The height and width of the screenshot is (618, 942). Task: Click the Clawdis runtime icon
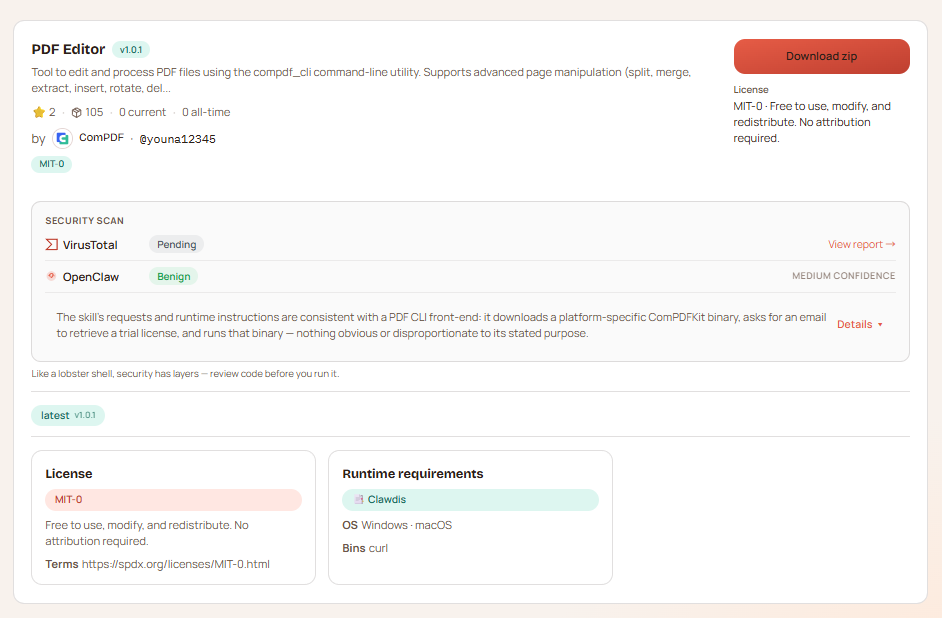(x=359, y=500)
